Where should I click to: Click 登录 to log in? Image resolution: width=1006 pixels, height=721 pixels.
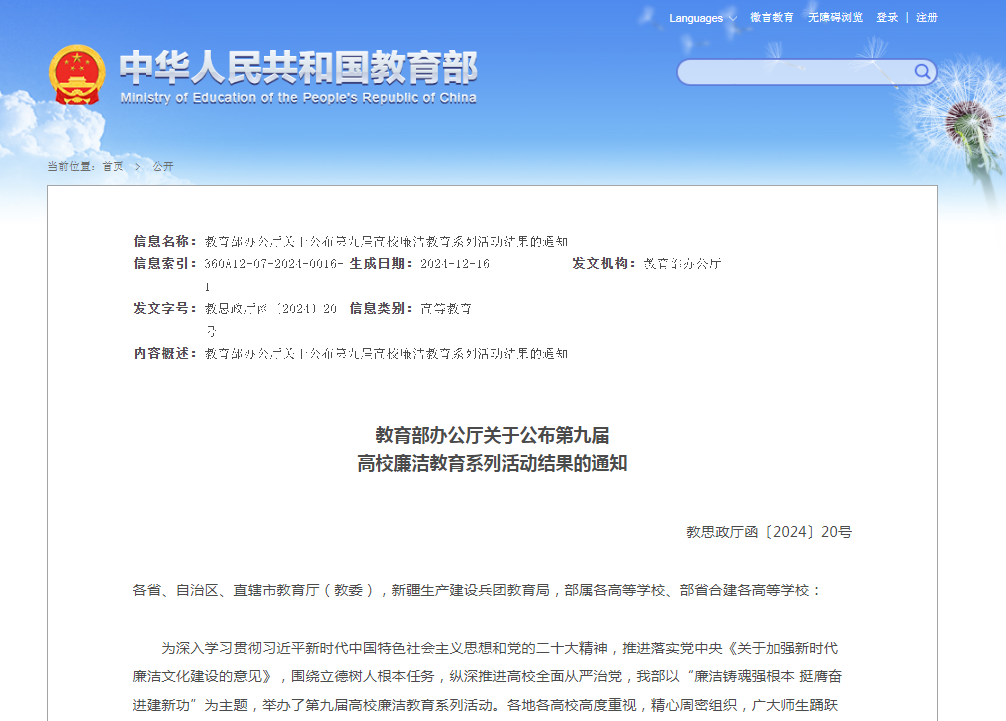click(887, 17)
